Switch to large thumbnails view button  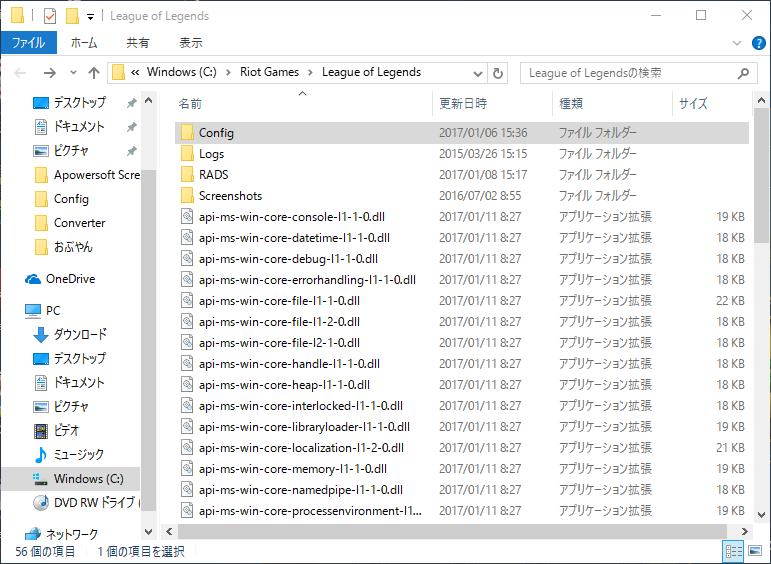click(x=755, y=551)
